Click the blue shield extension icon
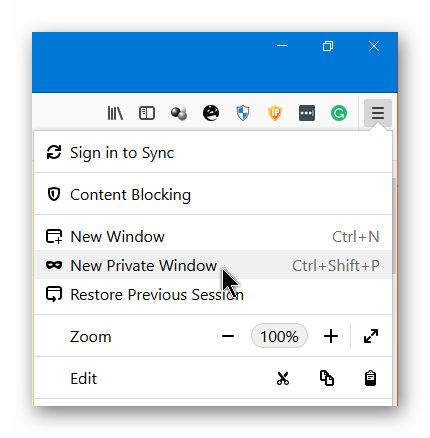430x438 pixels. click(x=243, y=113)
